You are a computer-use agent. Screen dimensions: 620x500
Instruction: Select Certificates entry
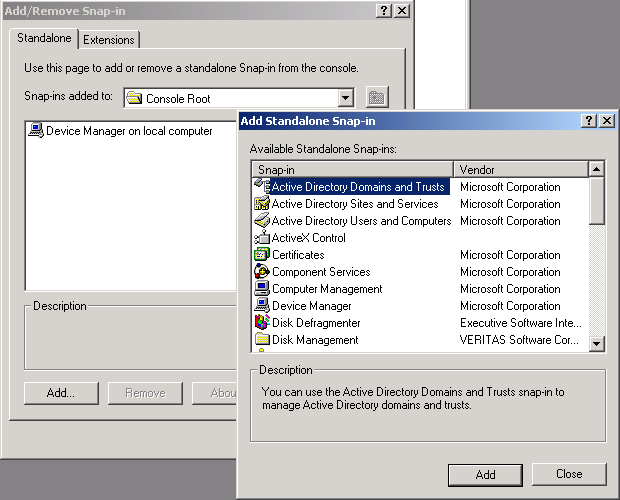298,255
